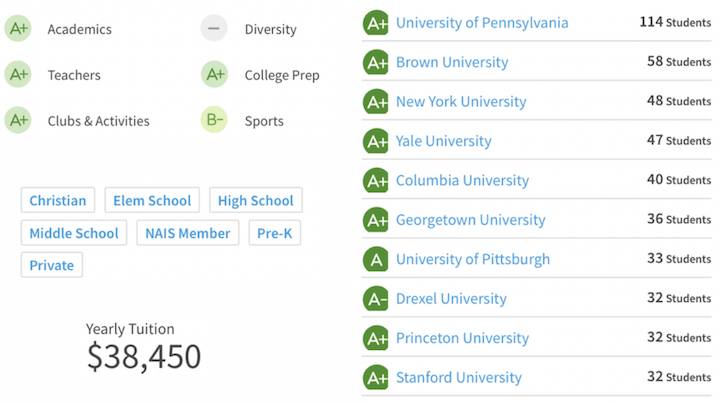
Task: Click the $38,450 yearly tuition amount
Action: pos(144,356)
